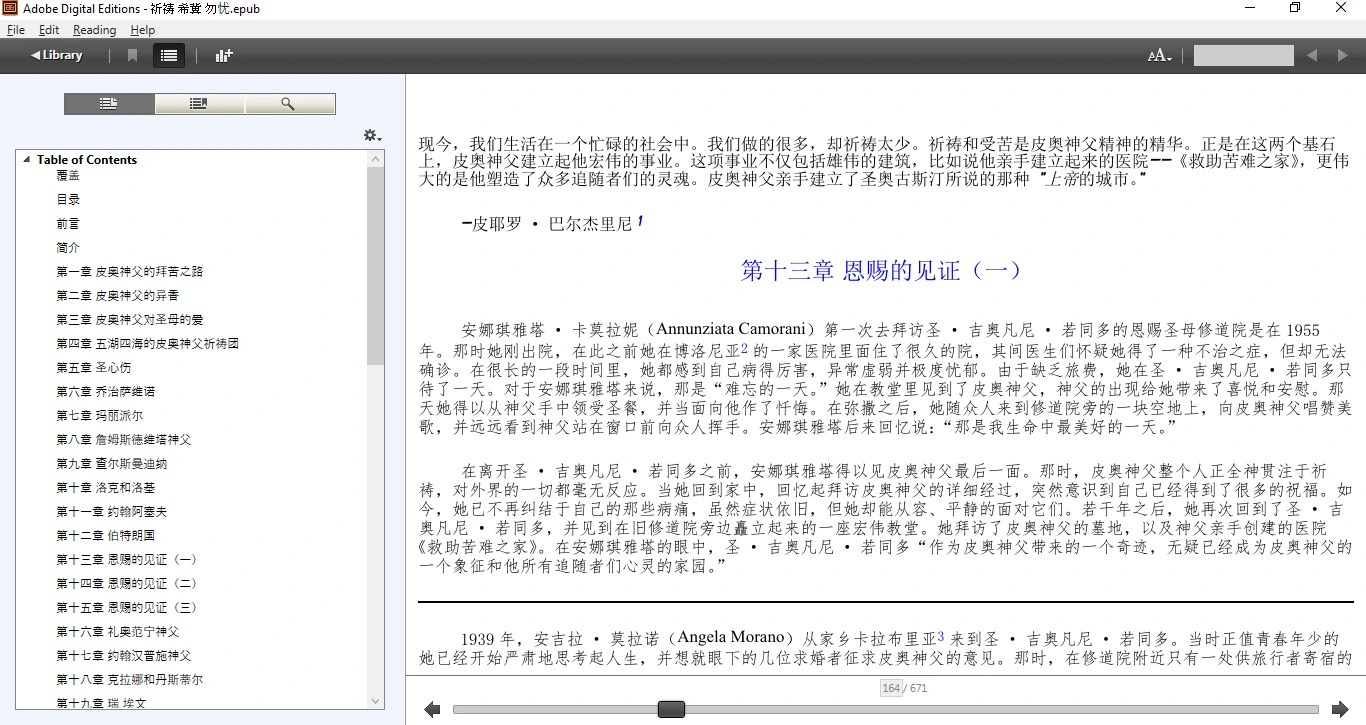Follow footnote link 2 after 博洛尼亚

[x=744, y=349]
